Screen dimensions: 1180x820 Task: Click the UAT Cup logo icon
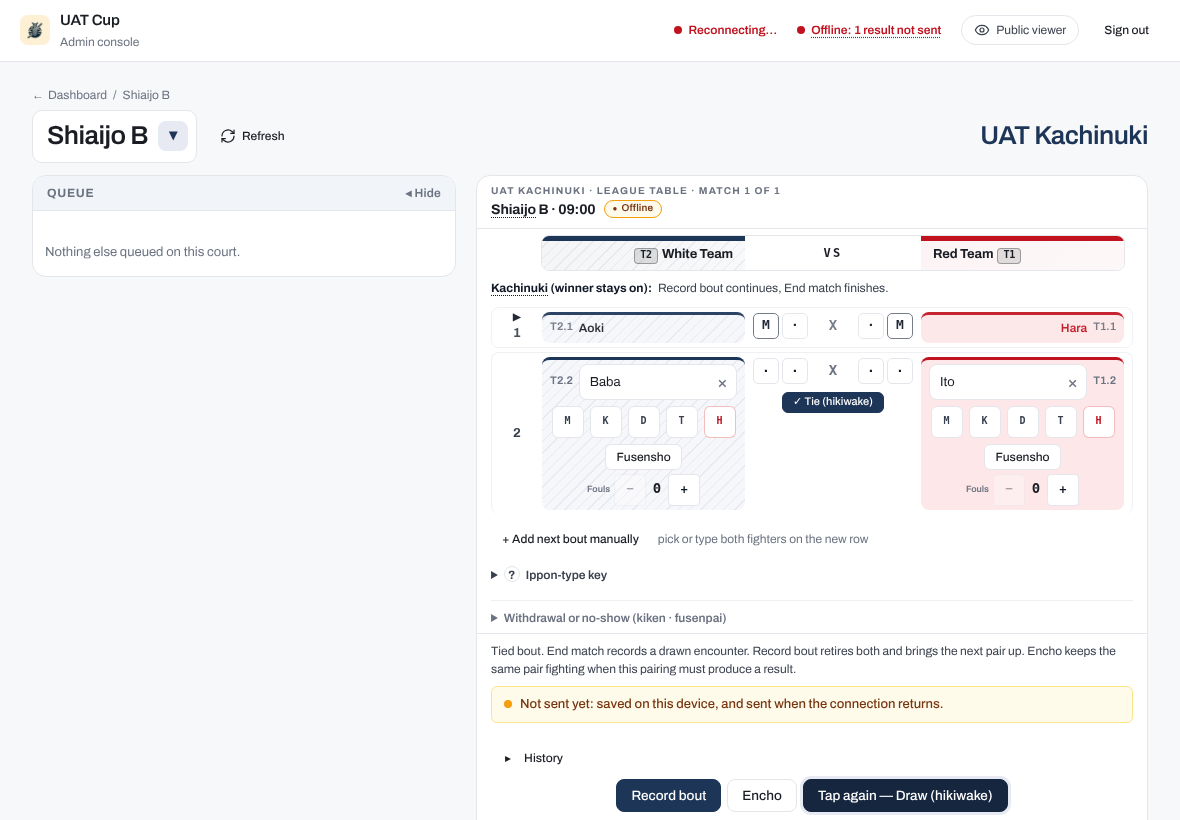[x=35, y=30]
